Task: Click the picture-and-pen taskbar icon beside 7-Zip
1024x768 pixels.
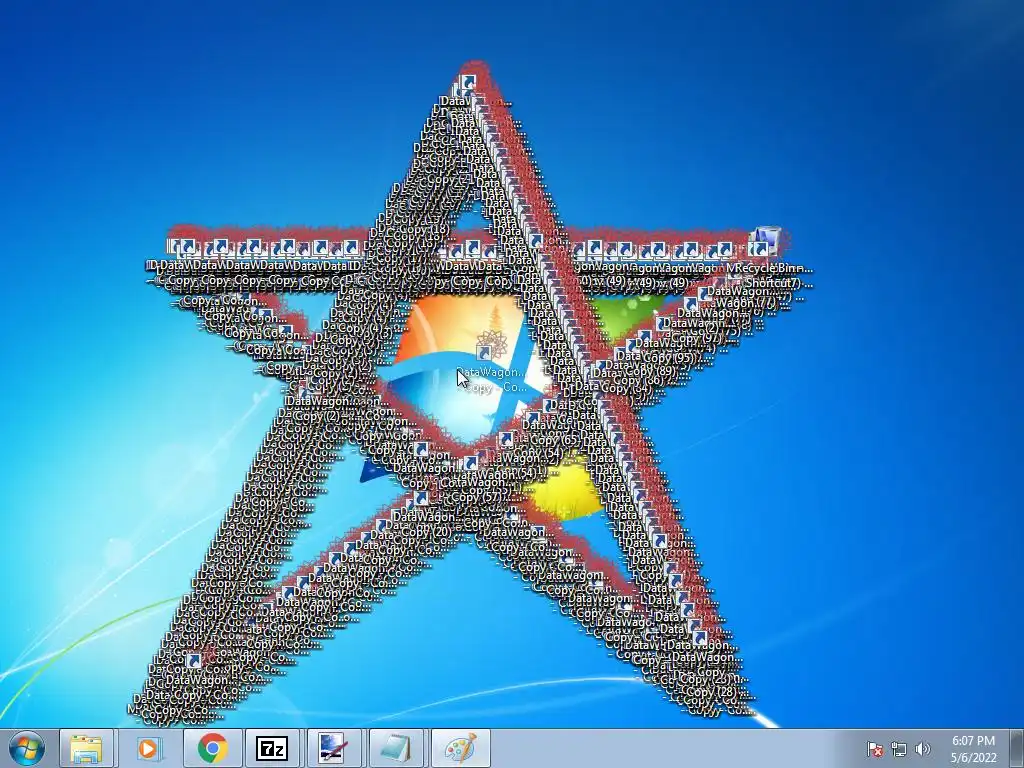Action: pyautogui.click(x=334, y=748)
